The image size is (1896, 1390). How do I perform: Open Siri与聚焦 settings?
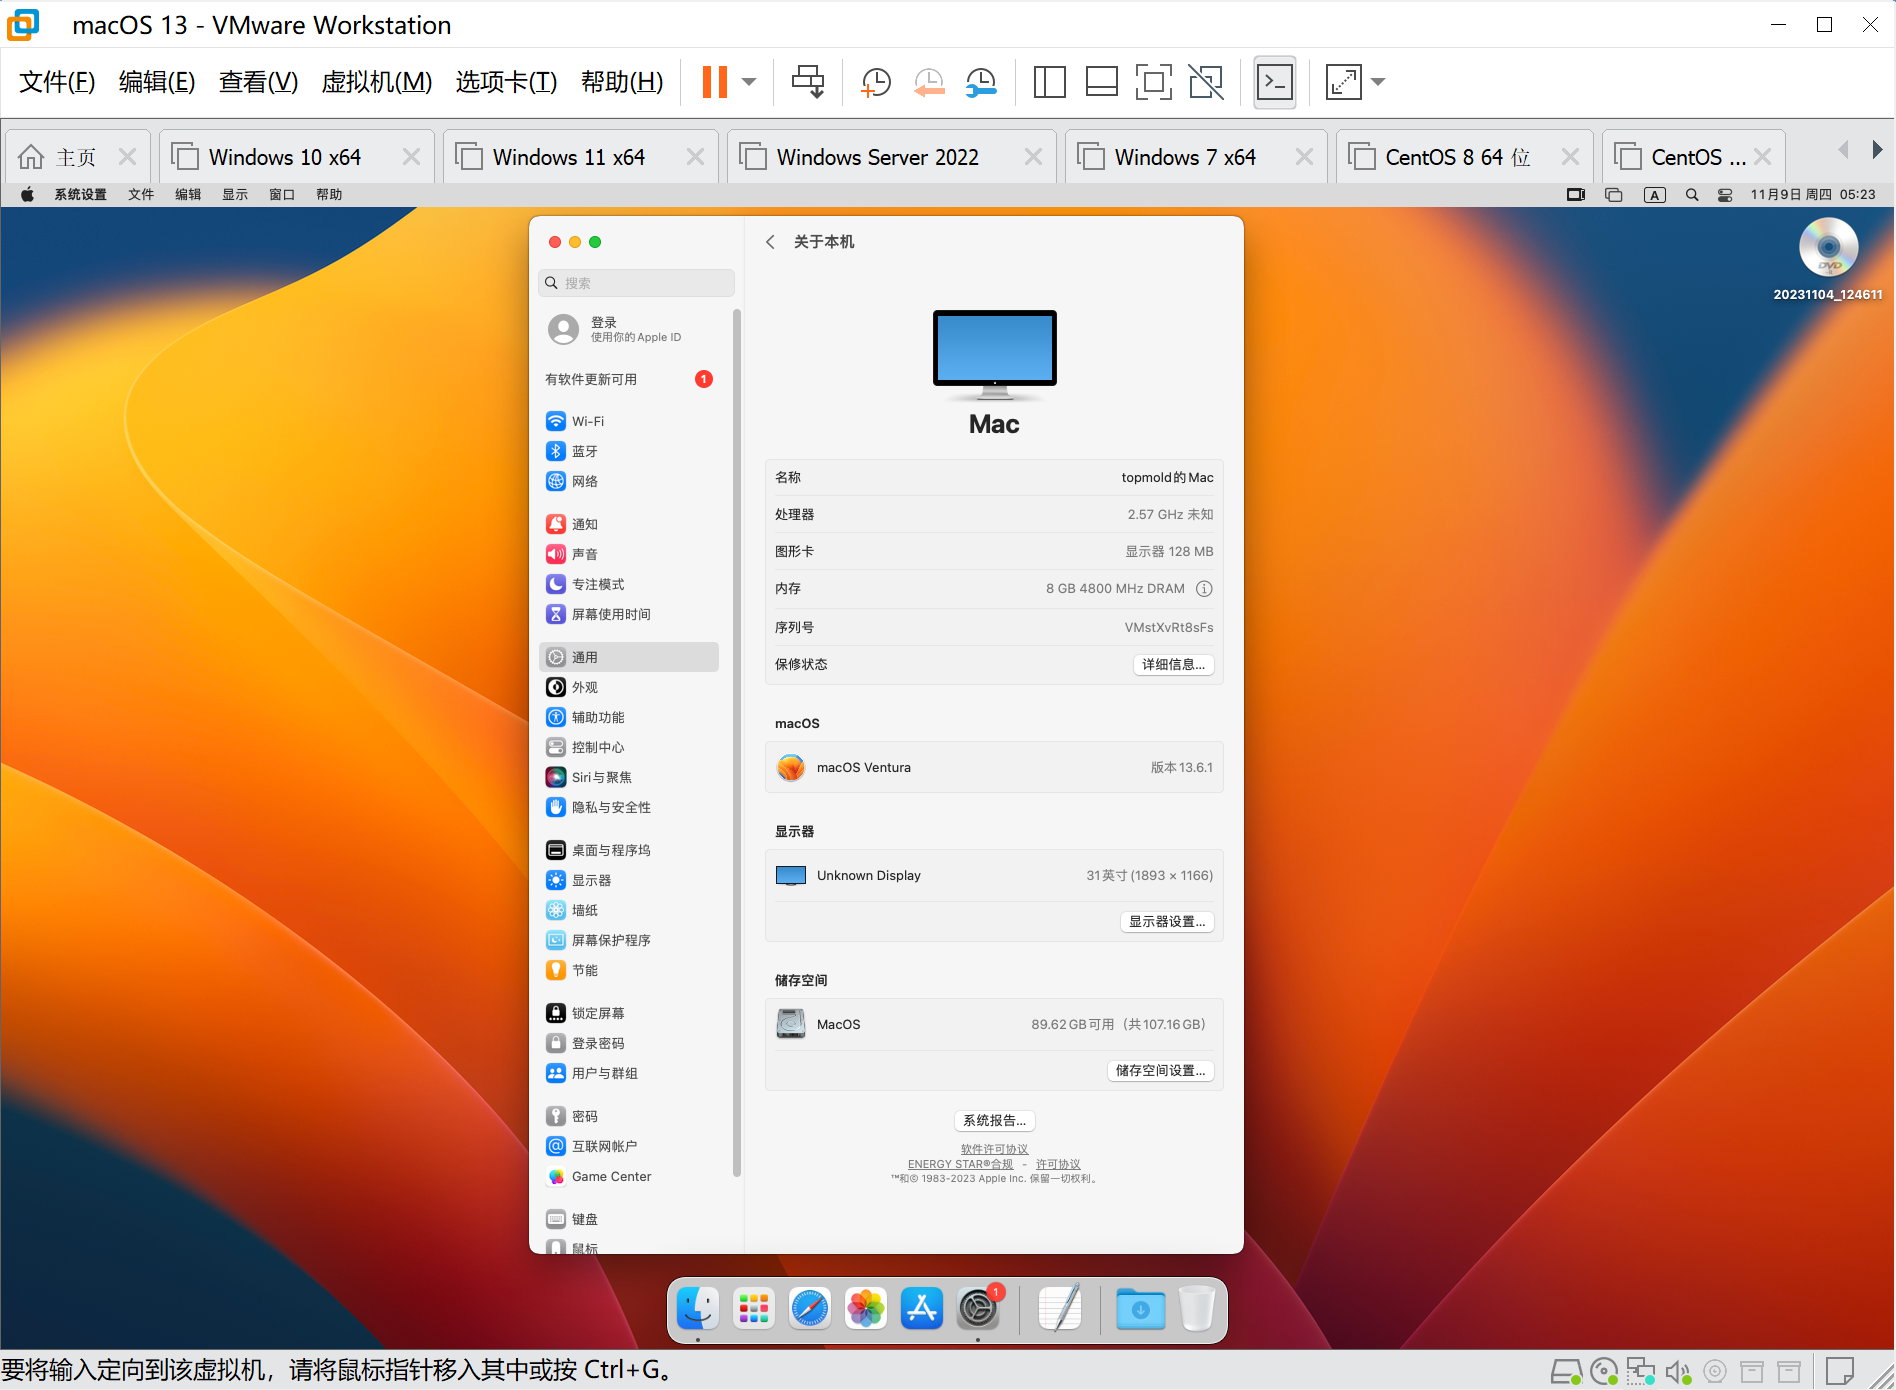click(629, 777)
